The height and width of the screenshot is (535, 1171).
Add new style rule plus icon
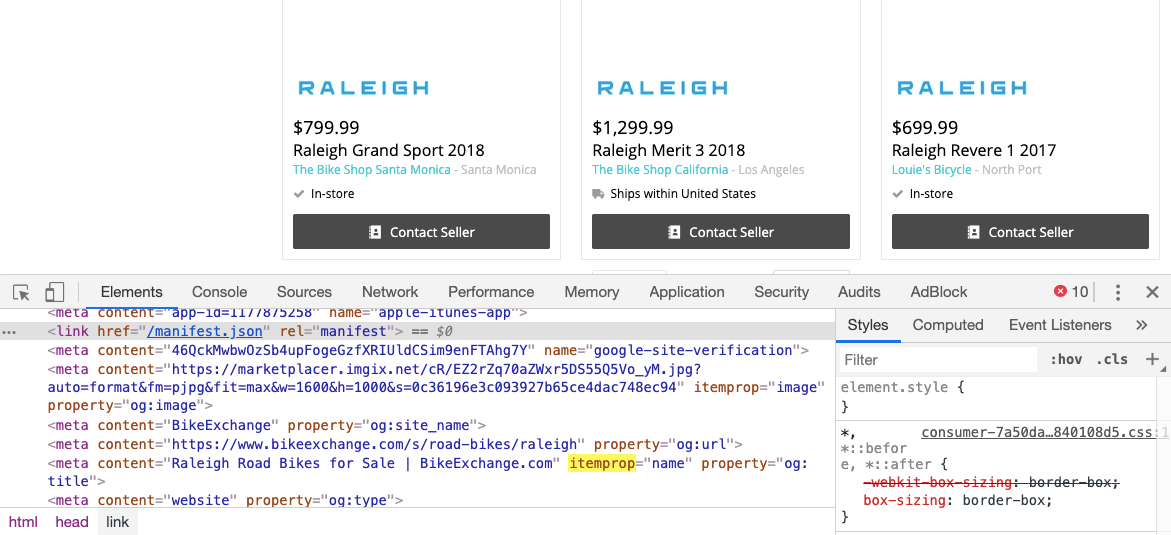[x=1152, y=359]
